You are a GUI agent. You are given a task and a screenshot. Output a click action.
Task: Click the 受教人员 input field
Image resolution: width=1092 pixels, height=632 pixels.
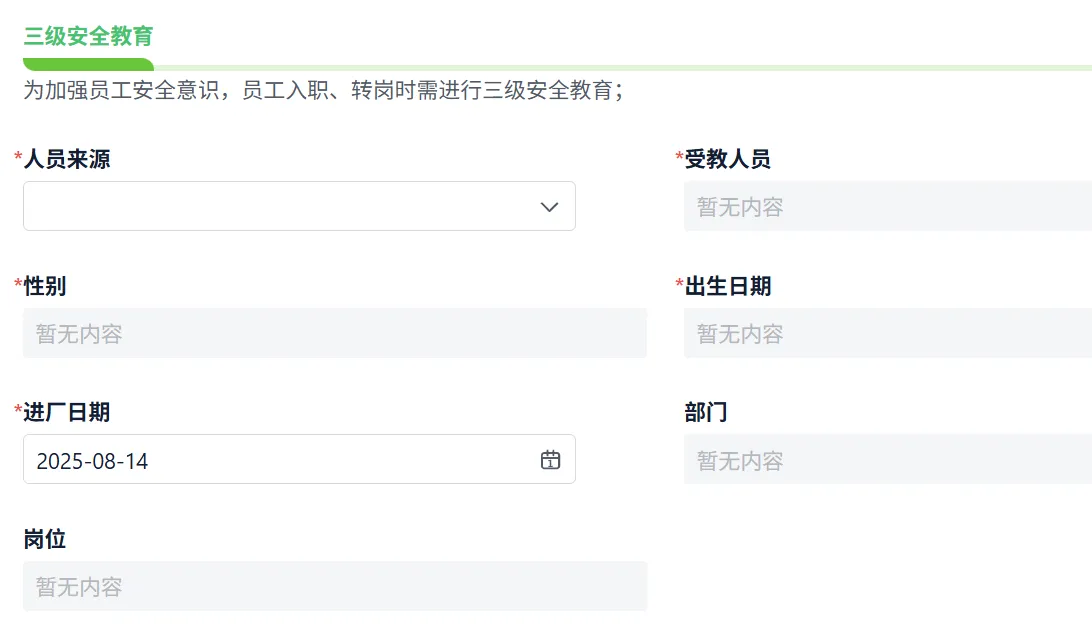[x=886, y=207]
